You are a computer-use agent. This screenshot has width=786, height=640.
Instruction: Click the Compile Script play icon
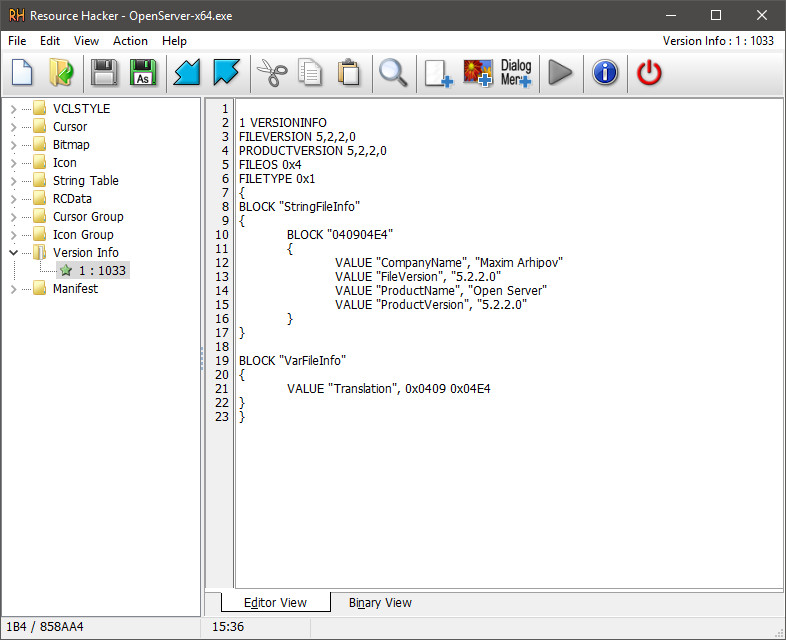click(x=560, y=73)
